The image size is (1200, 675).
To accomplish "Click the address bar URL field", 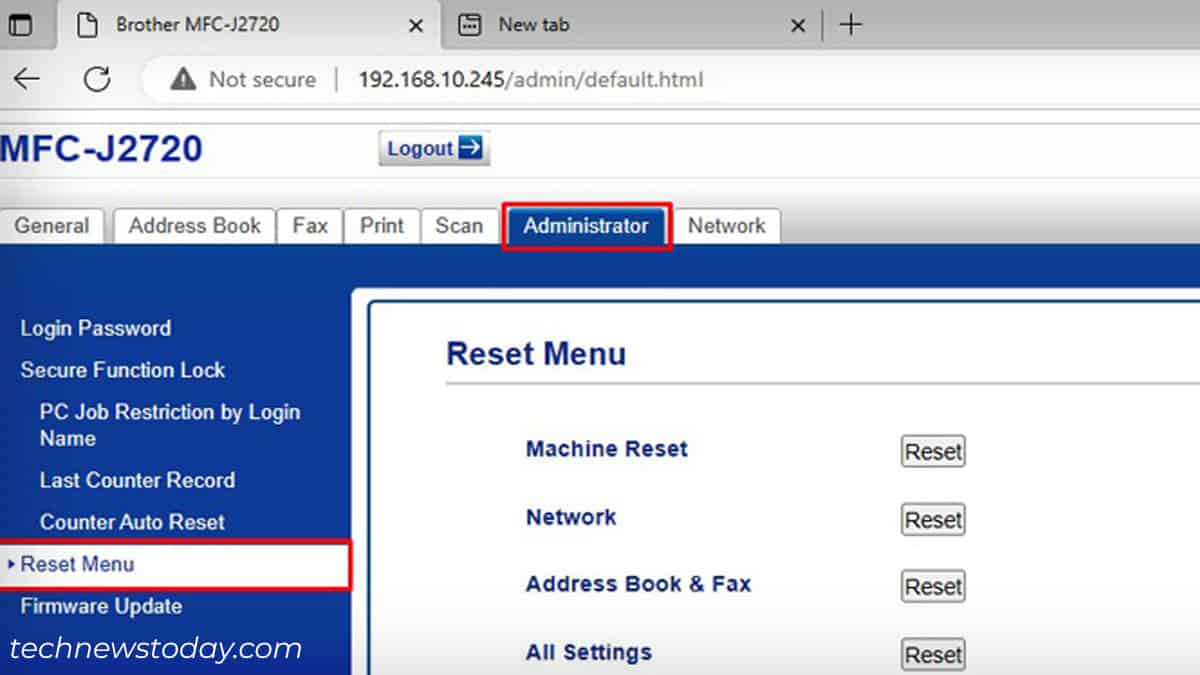I will click(531, 79).
